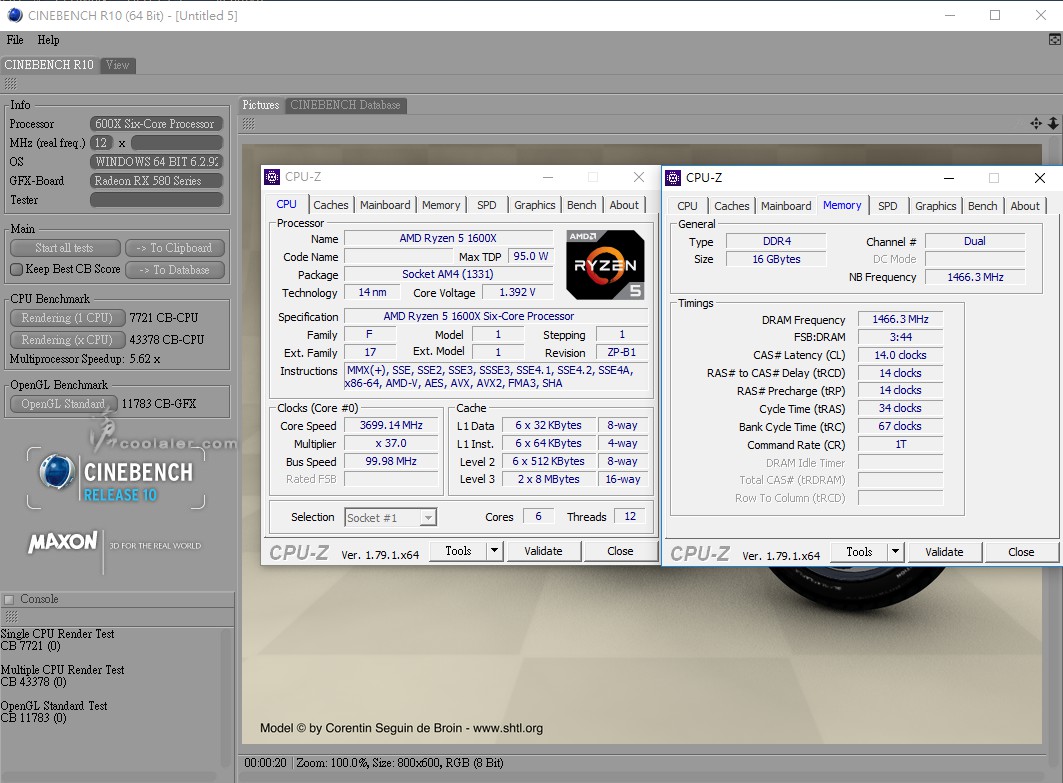
Task: Click the pan view arrows icon in Pictures panel
Action: coord(1036,123)
